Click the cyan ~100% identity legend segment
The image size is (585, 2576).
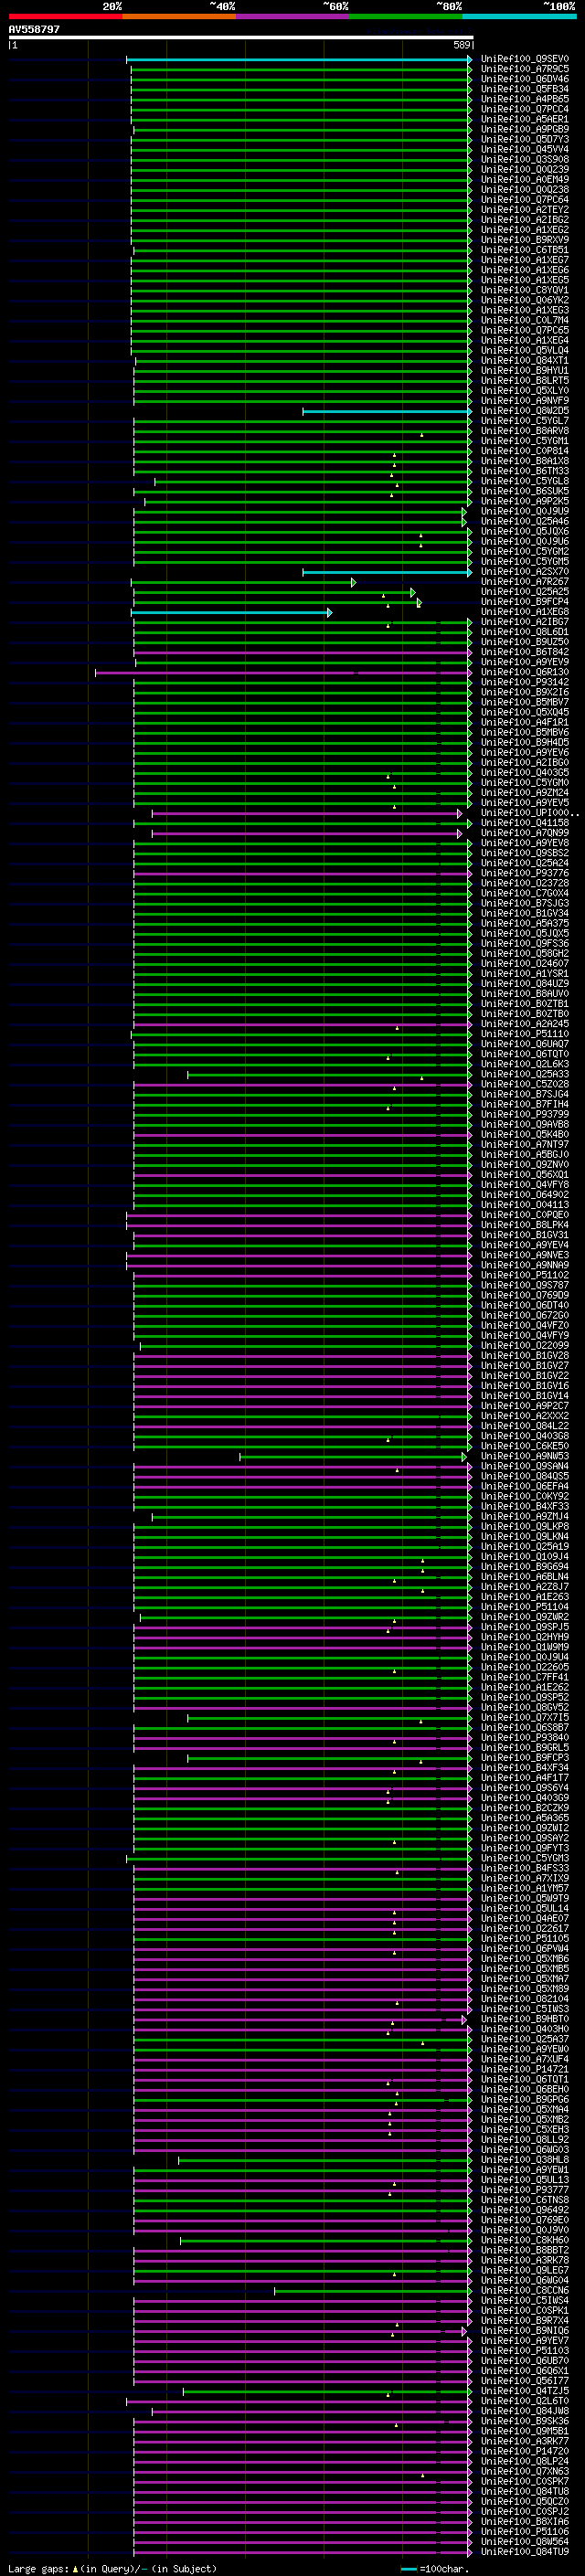[x=520, y=16]
